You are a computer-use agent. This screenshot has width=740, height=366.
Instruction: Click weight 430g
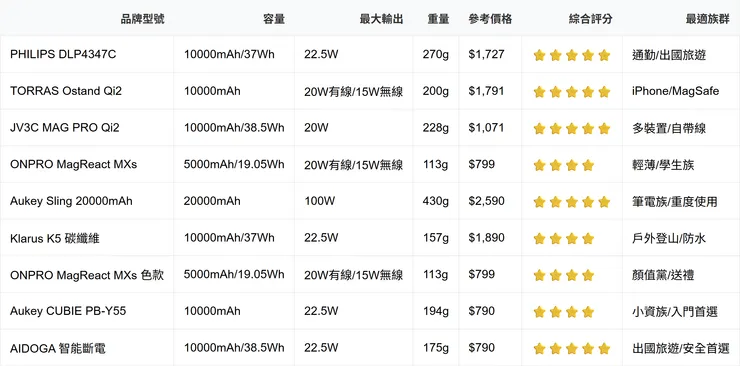point(436,201)
